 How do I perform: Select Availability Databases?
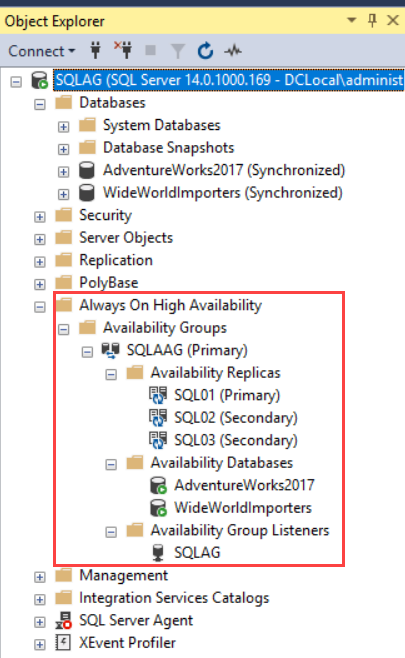tap(222, 463)
